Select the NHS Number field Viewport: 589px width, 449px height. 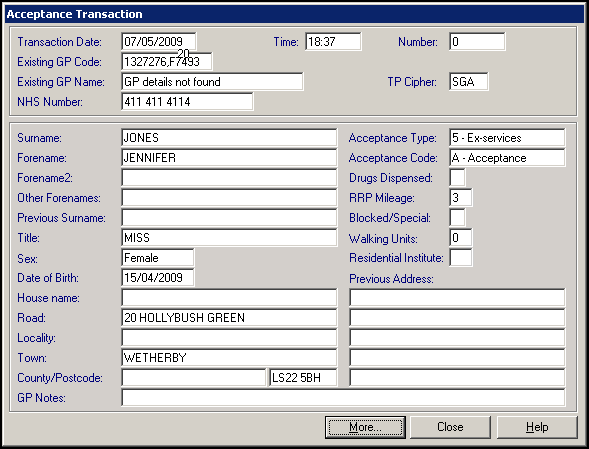[x=187, y=101]
